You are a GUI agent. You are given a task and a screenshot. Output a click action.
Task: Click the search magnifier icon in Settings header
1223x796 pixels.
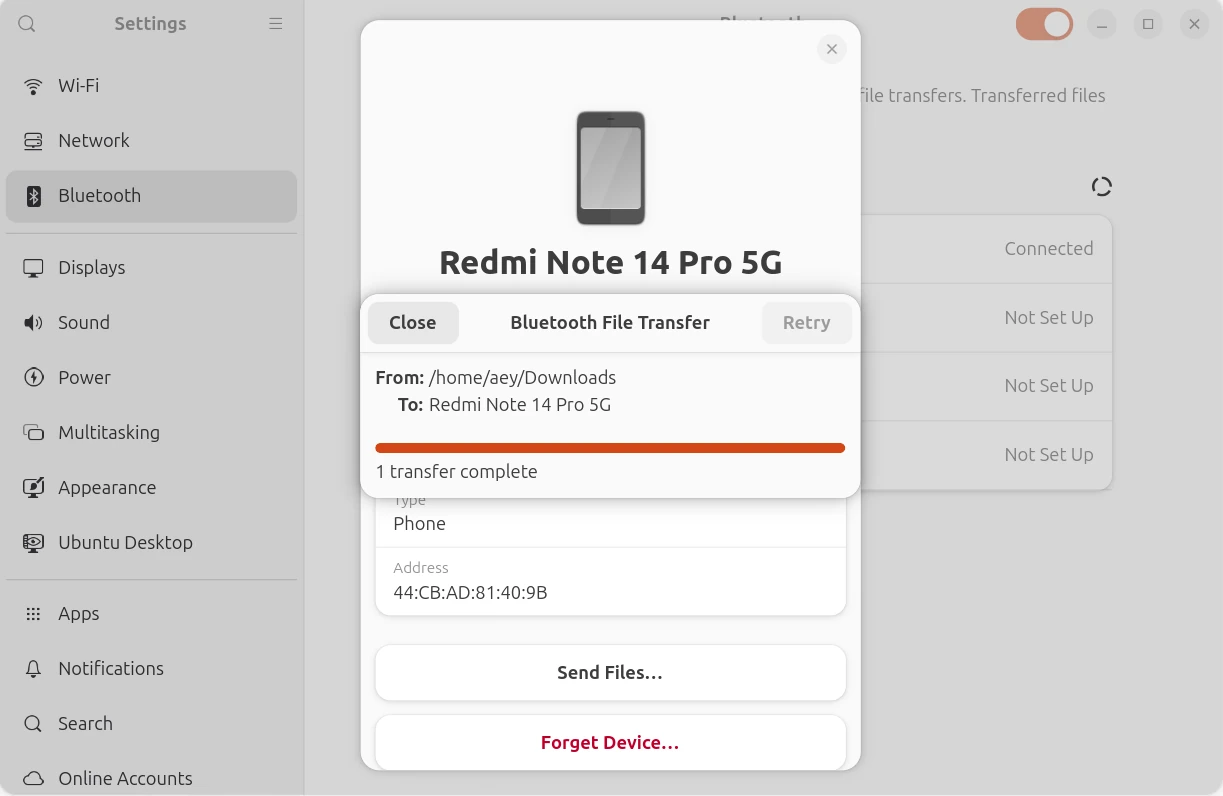click(x=27, y=24)
